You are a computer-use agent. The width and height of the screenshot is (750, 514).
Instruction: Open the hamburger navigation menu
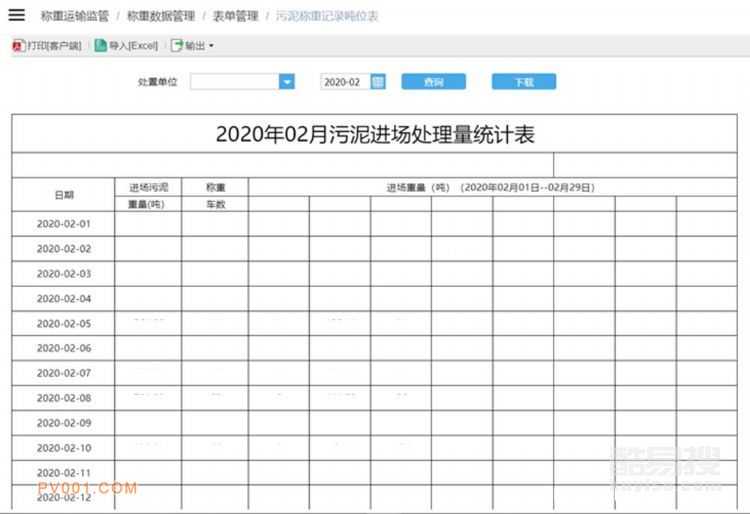[17, 16]
